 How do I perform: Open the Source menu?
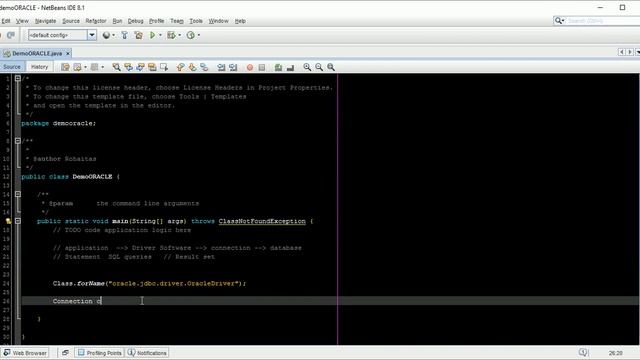pos(71,21)
